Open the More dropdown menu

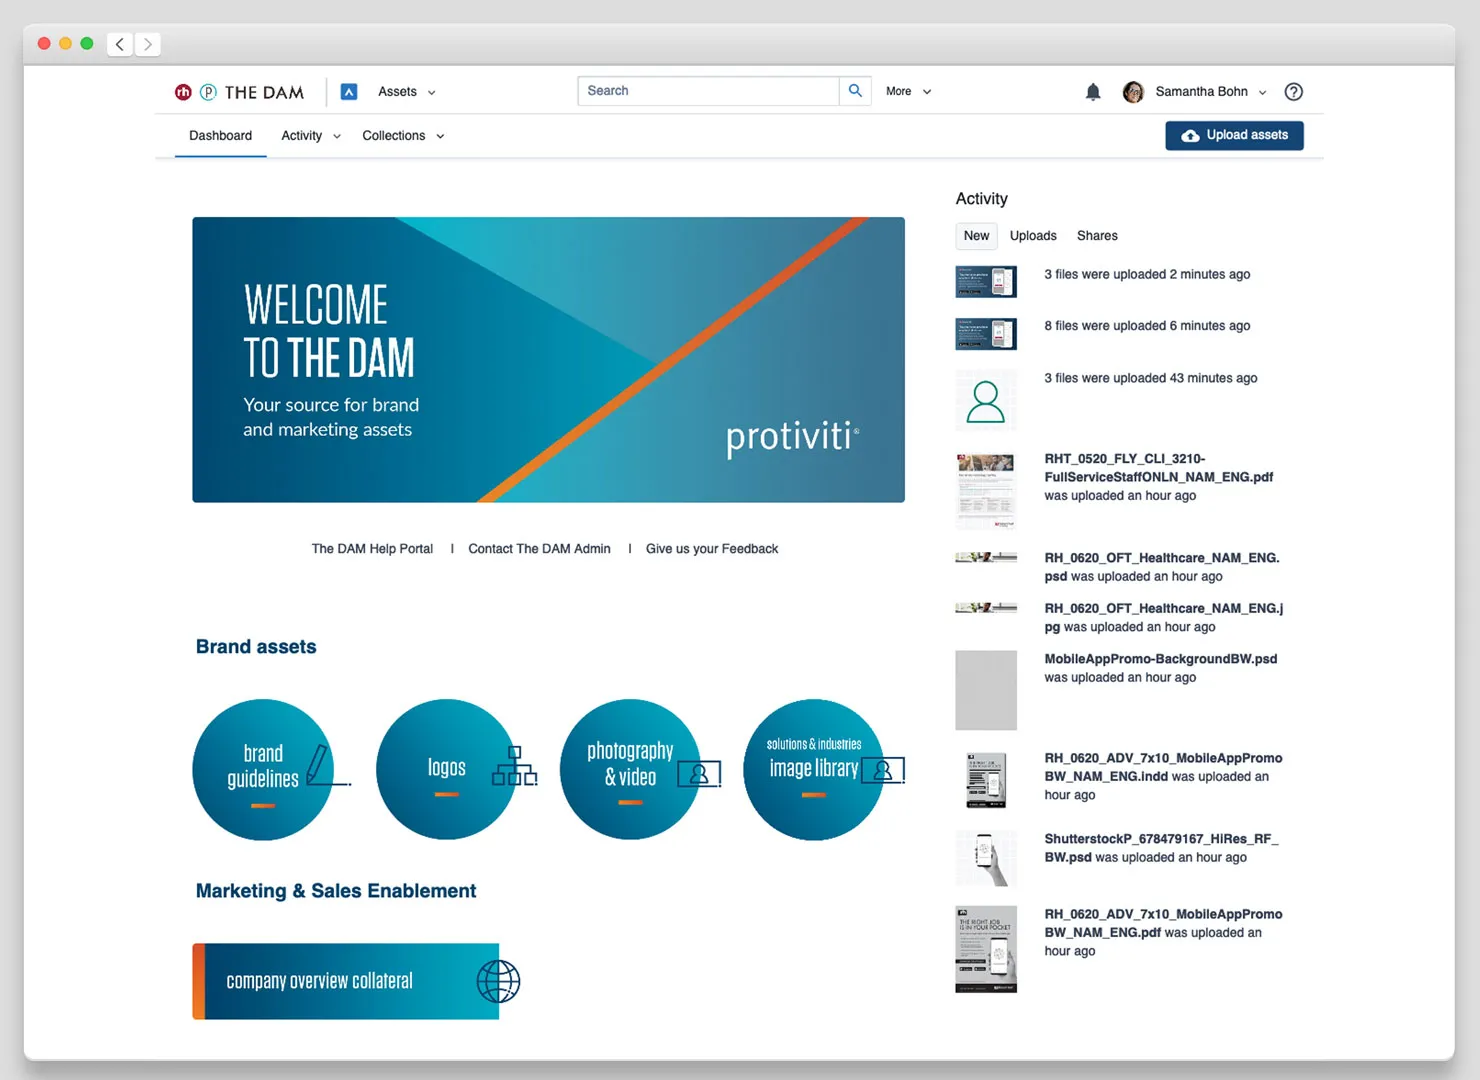pos(908,92)
